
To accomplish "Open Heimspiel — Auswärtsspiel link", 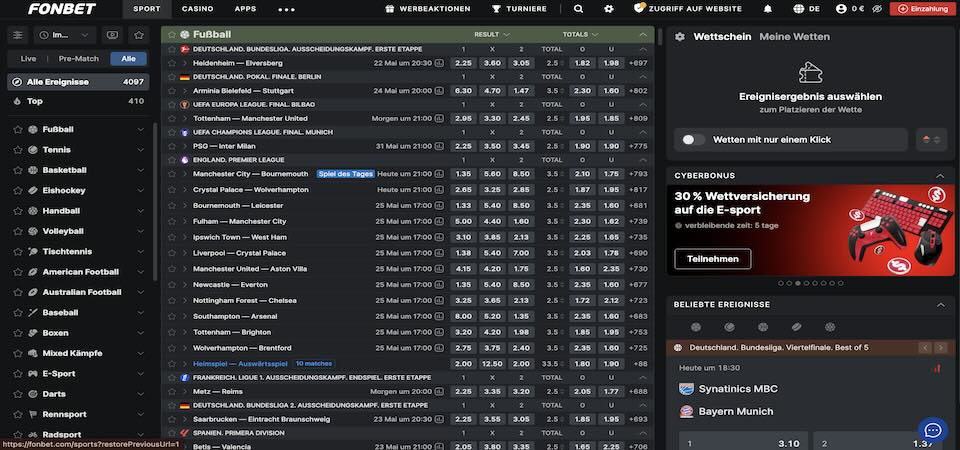I will [240, 364].
